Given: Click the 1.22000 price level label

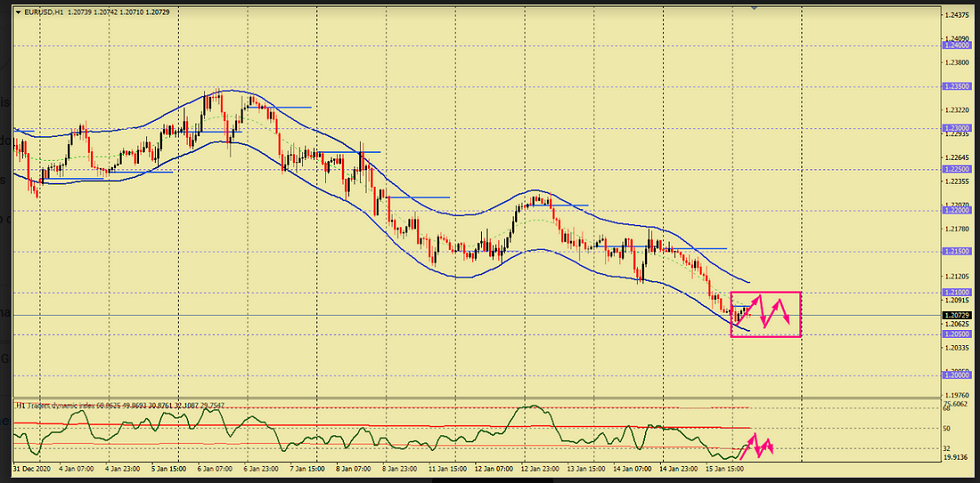Looking at the screenshot, I should [x=957, y=211].
